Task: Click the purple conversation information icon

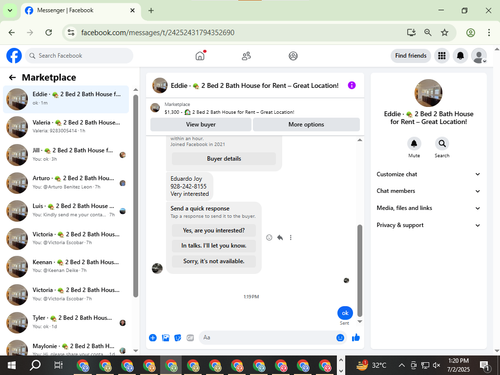Action: pyautogui.click(x=352, y=85)
